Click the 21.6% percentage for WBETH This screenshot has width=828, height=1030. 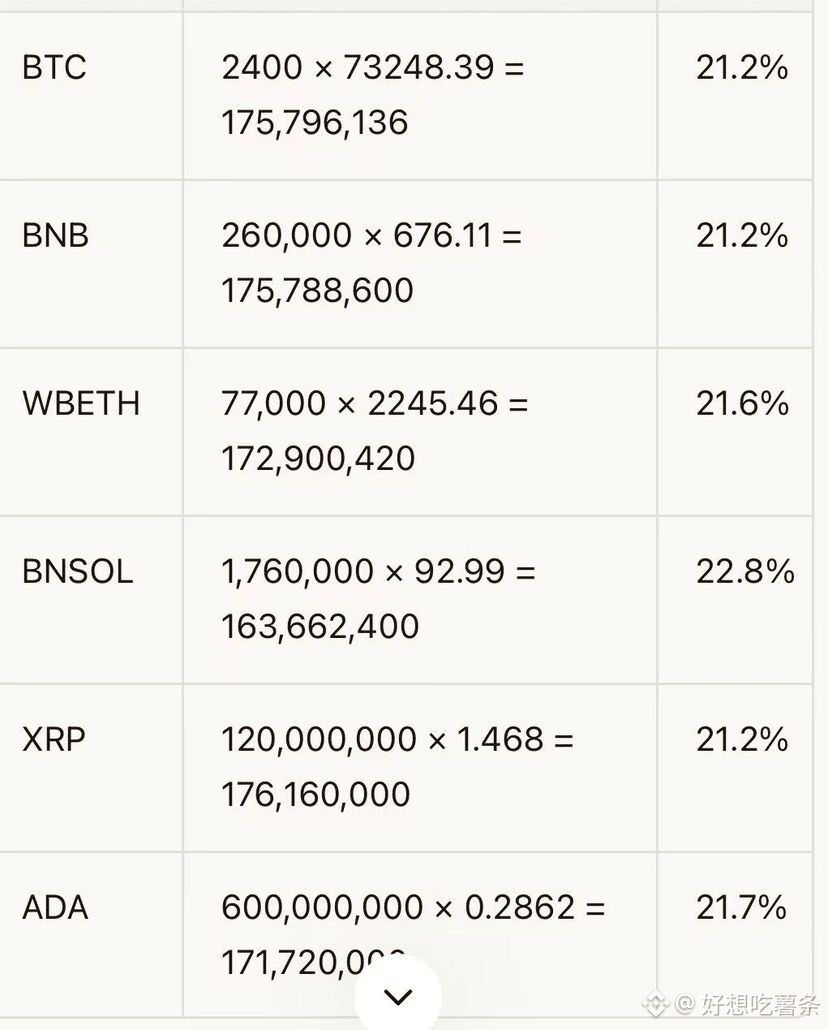coord(743,403)
